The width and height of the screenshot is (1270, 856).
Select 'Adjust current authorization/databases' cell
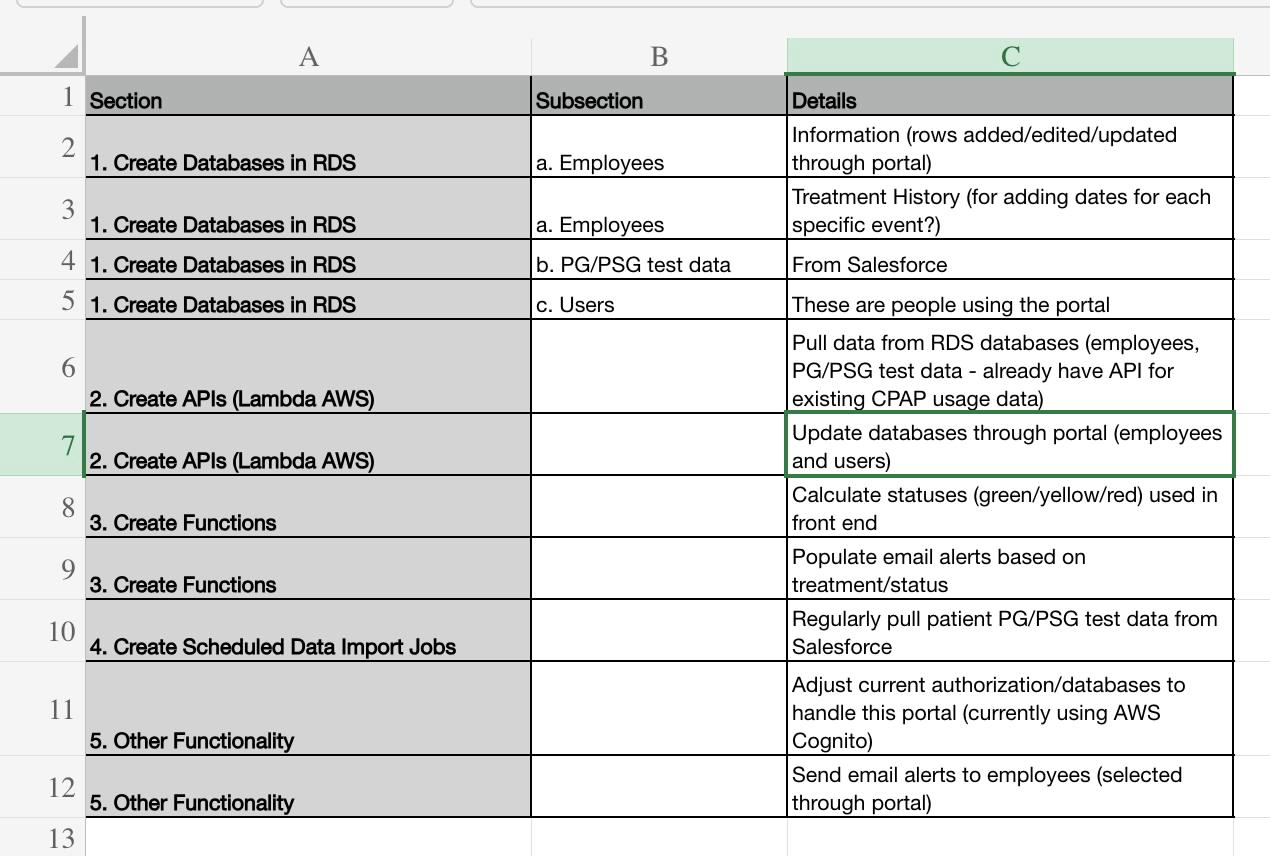1010,712
